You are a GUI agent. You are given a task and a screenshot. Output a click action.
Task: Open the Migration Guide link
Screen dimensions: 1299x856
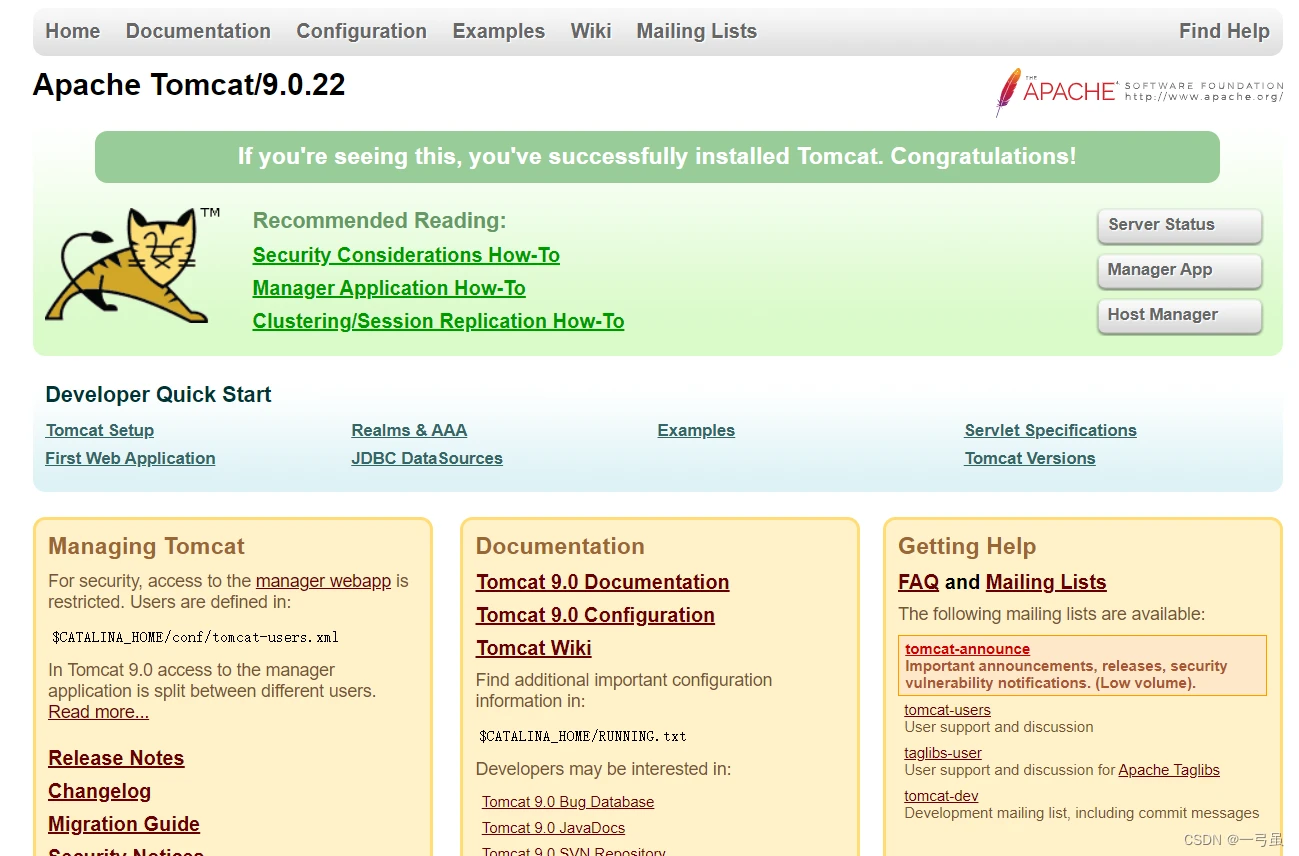click(x=124, y=824)
